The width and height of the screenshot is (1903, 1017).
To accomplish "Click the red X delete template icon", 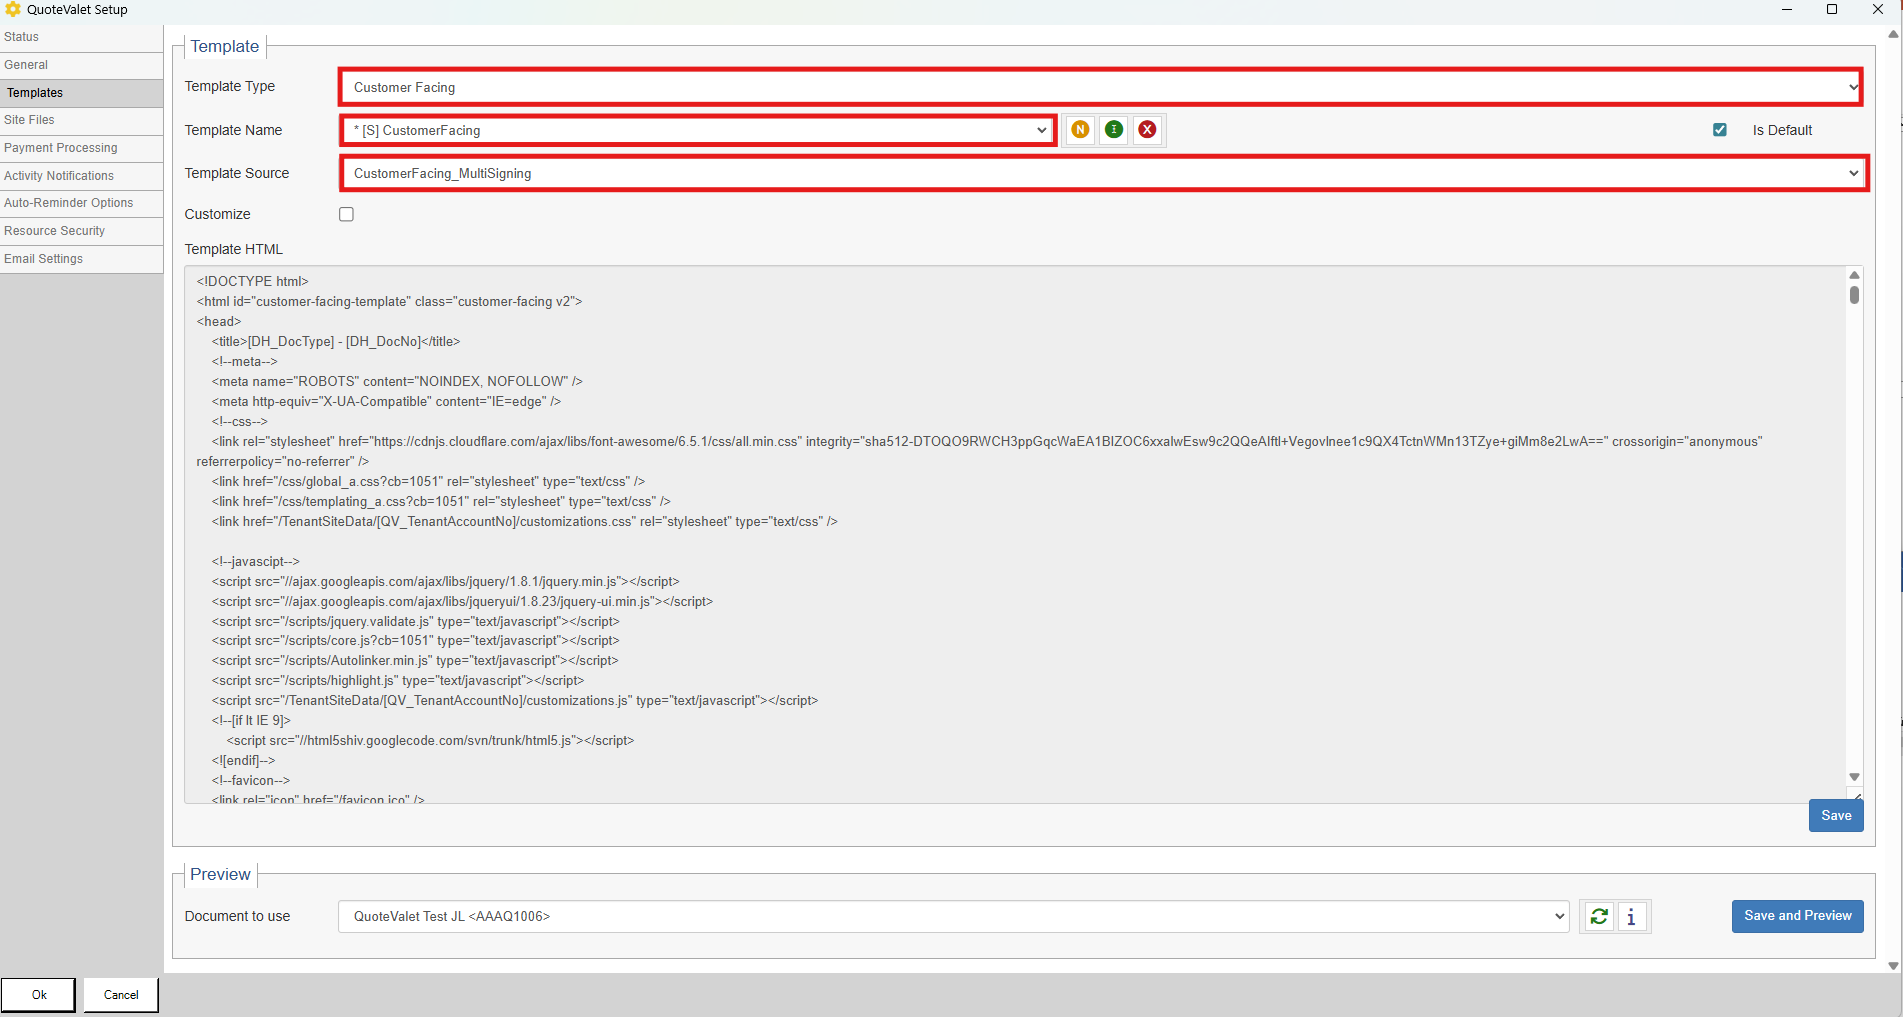I will 1147,130.
